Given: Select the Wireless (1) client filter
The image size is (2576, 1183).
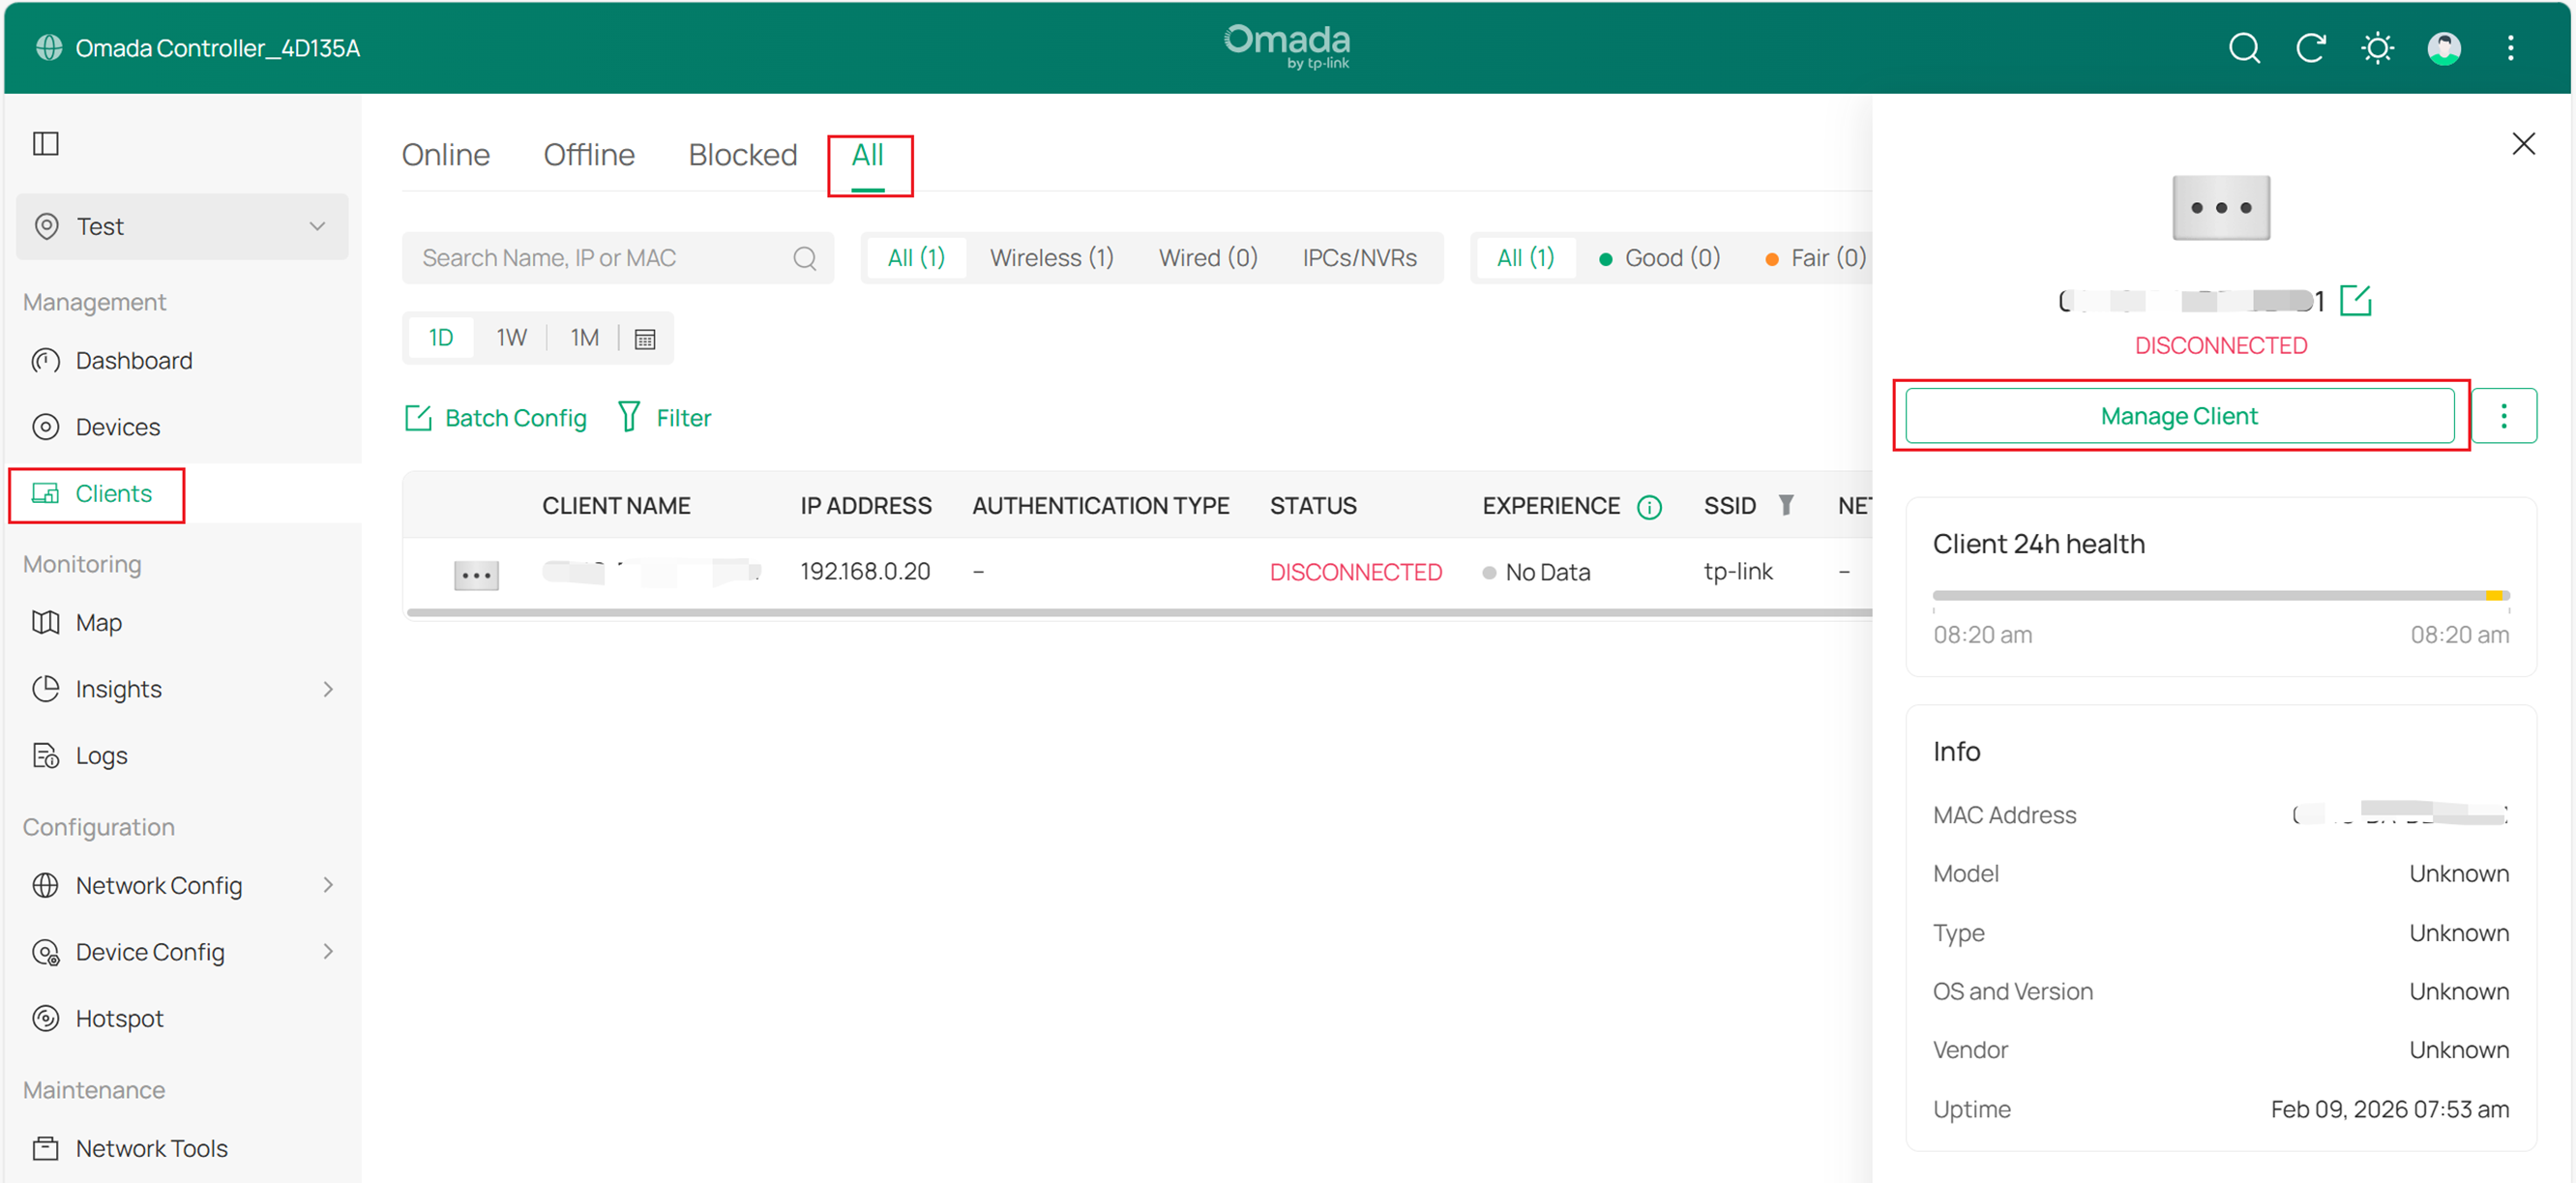Looking at the screenshot, I should pyautogui.click(x=1052, y=257).
